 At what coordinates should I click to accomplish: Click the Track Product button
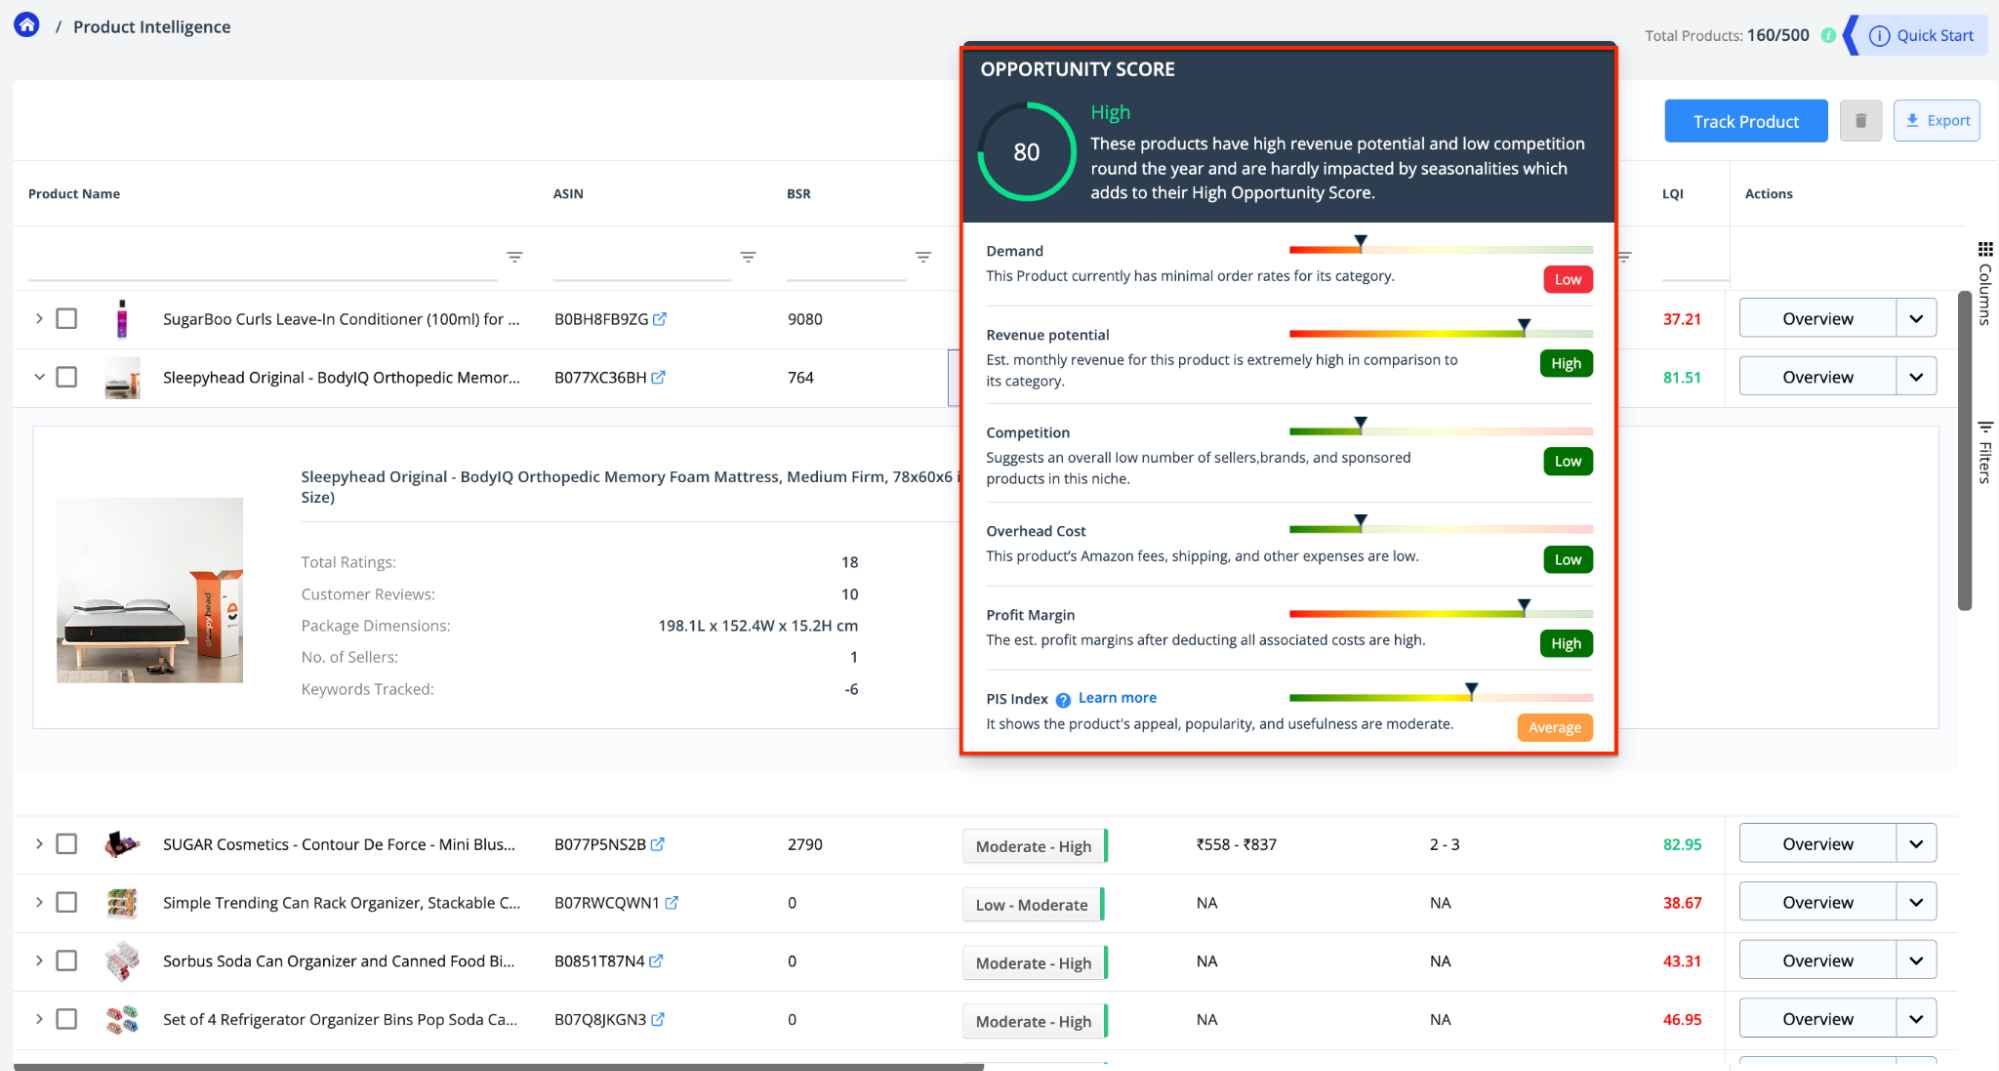point(1746,121)
